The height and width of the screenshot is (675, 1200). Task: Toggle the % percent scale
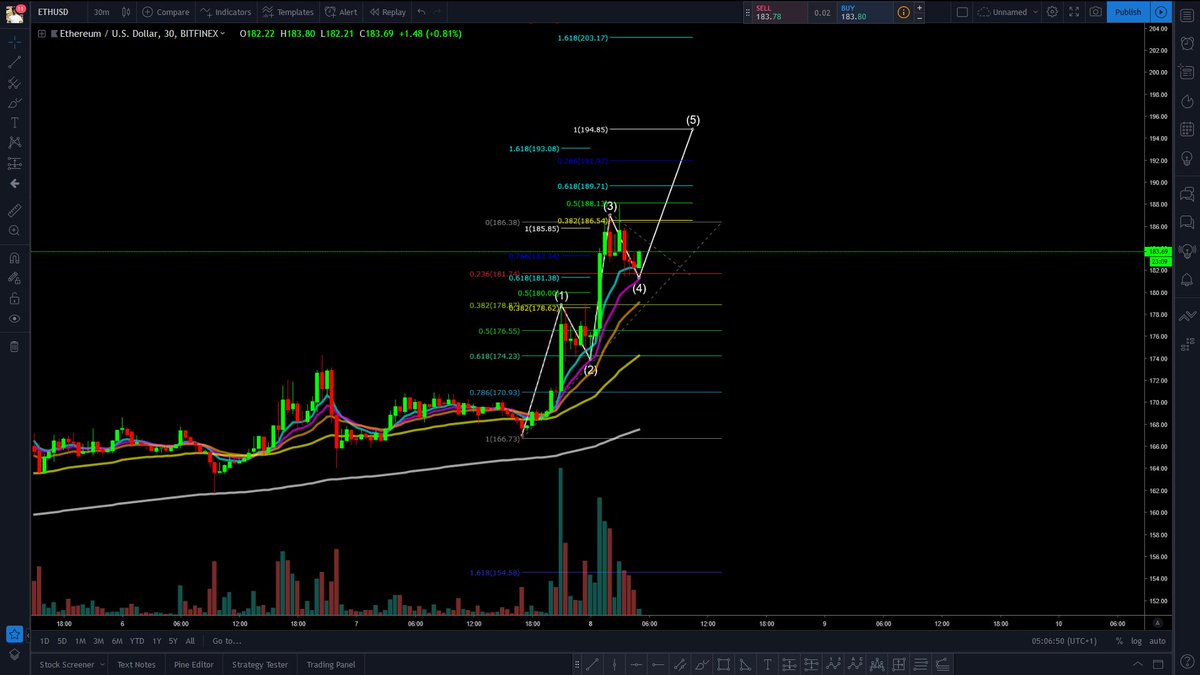click(1120, 641)
